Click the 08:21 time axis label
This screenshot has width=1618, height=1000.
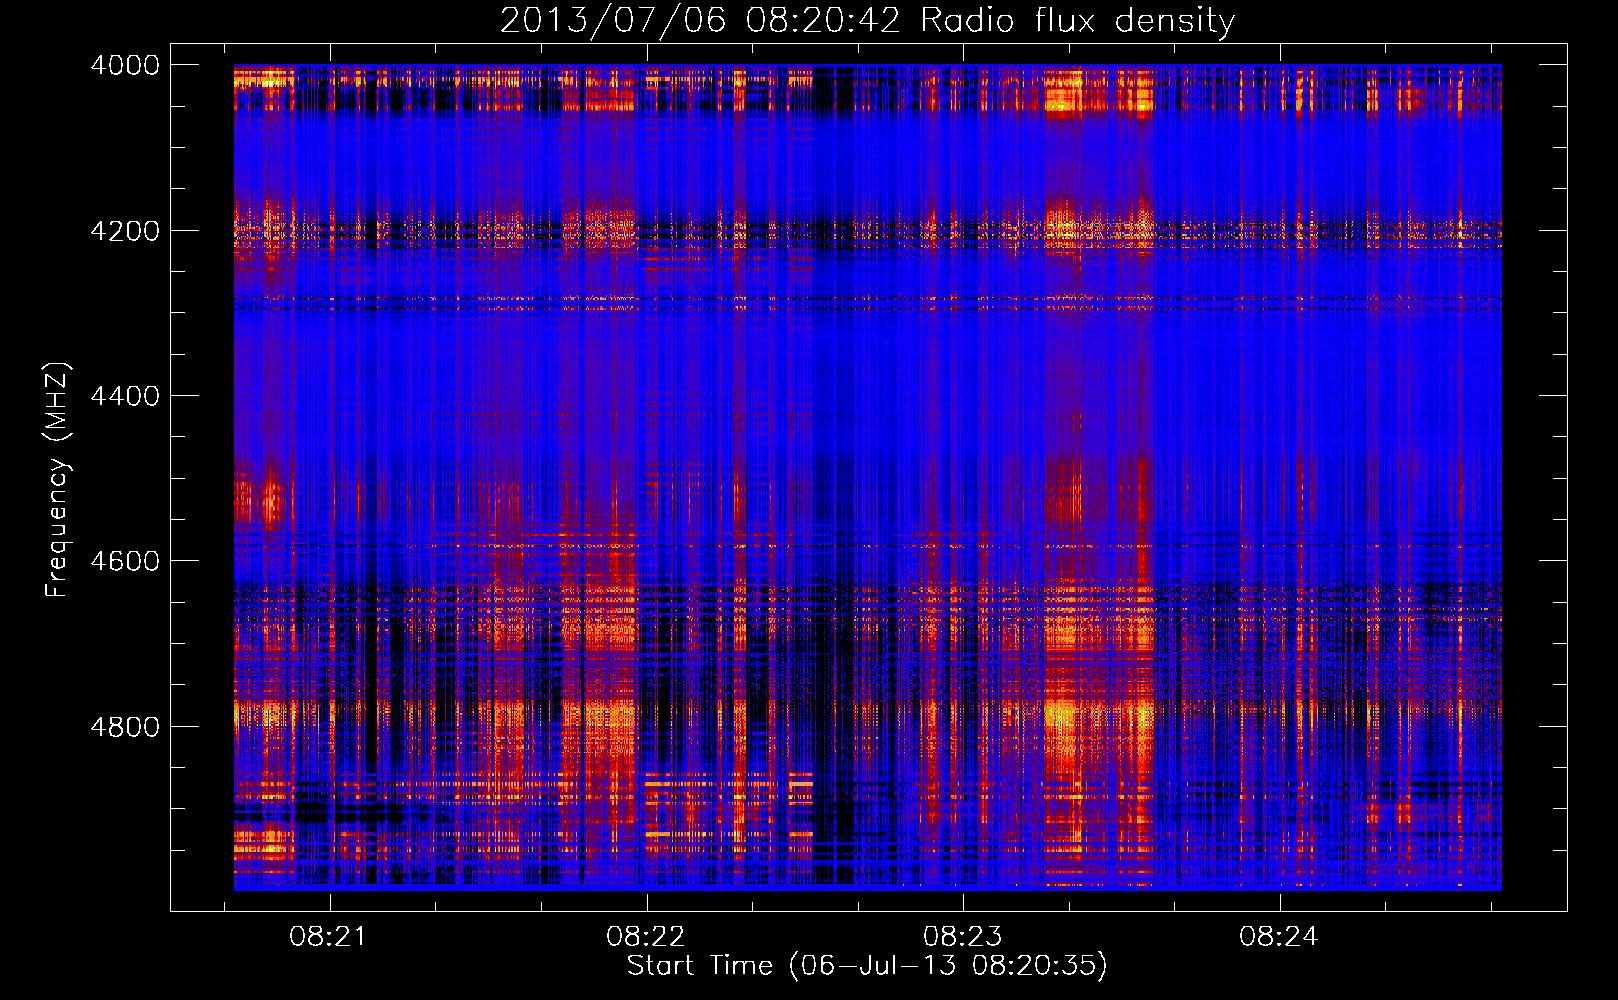pos(328,937)
